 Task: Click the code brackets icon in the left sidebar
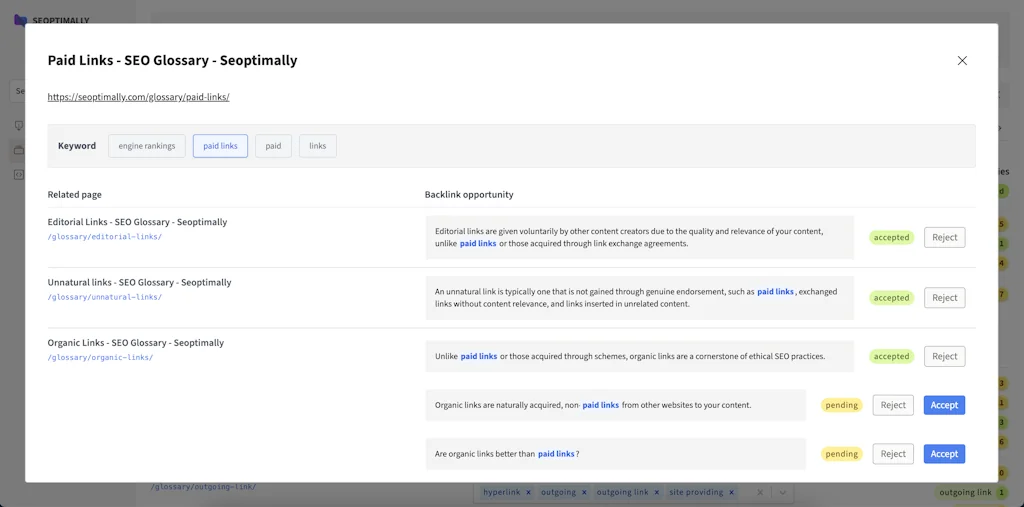pos(19,174)
